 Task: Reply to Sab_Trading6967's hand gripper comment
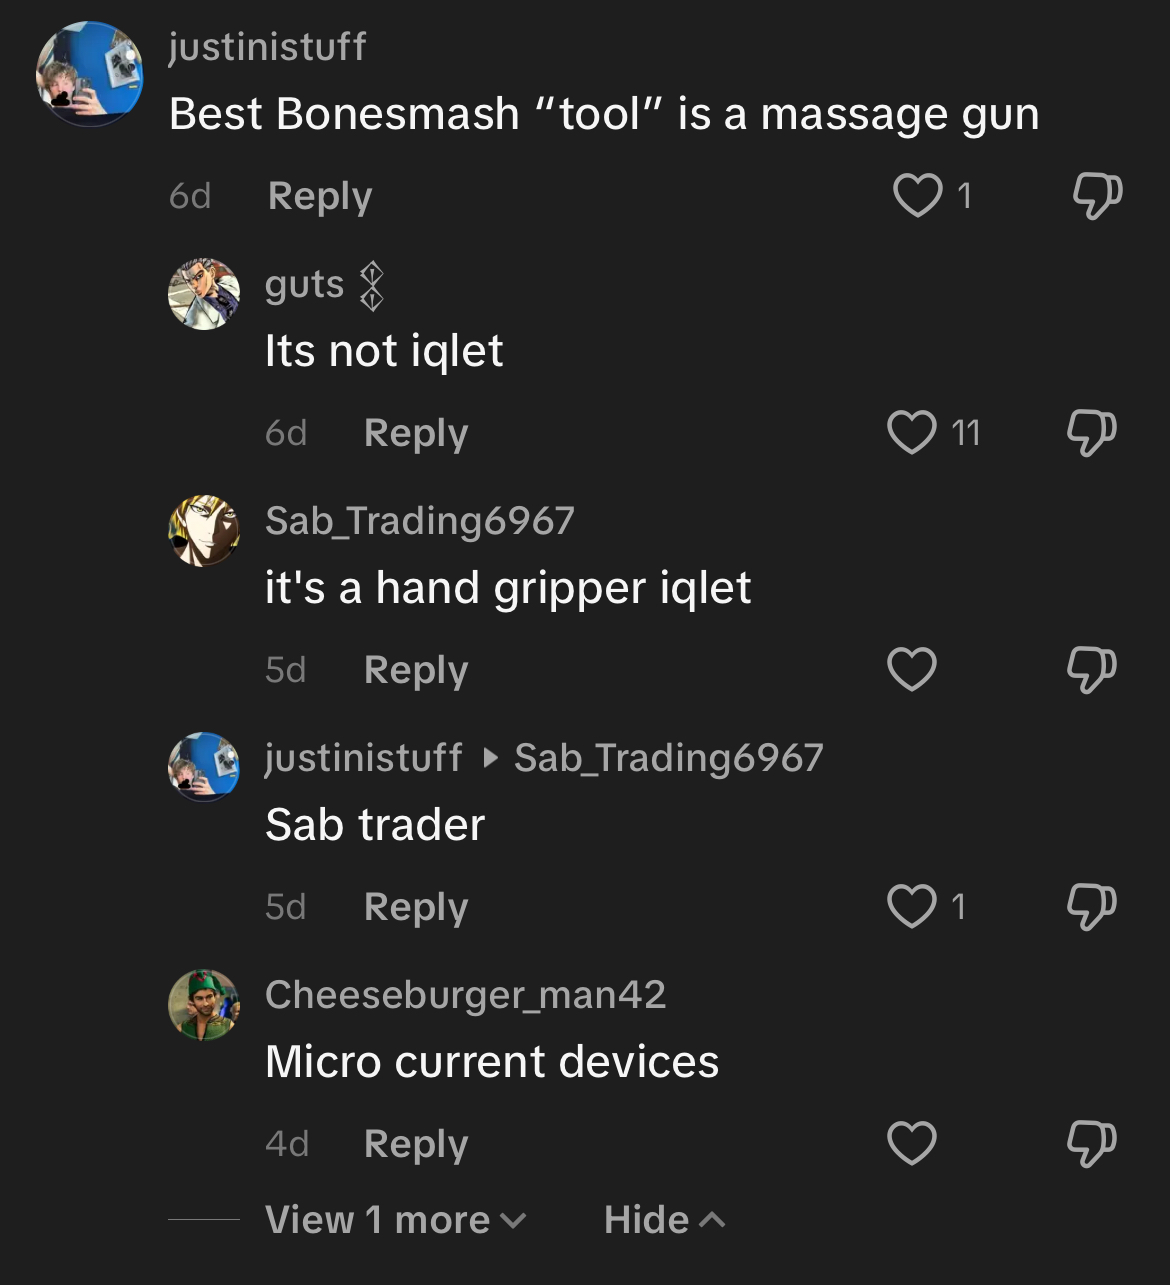click(416, 670)
